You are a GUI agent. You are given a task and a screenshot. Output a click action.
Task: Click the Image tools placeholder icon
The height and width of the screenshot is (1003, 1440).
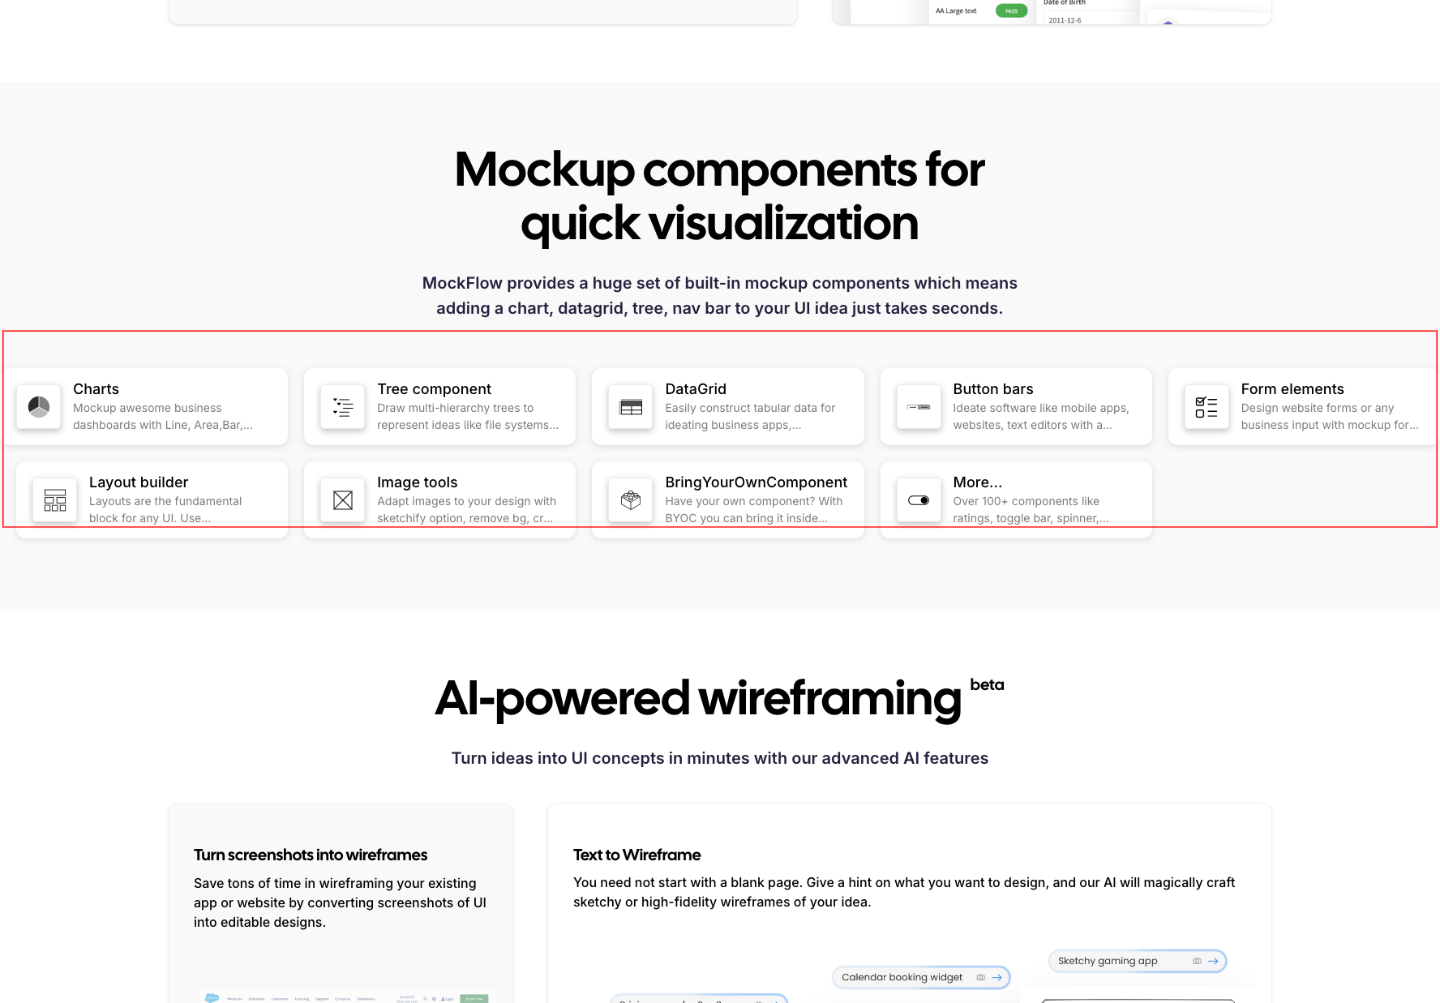343,500
